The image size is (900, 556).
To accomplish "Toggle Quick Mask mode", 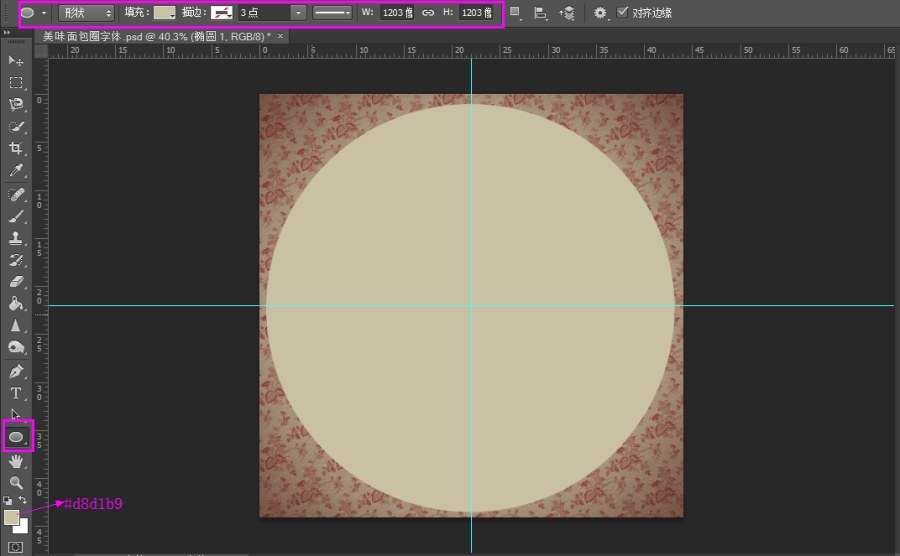I will tap(15, 547).
